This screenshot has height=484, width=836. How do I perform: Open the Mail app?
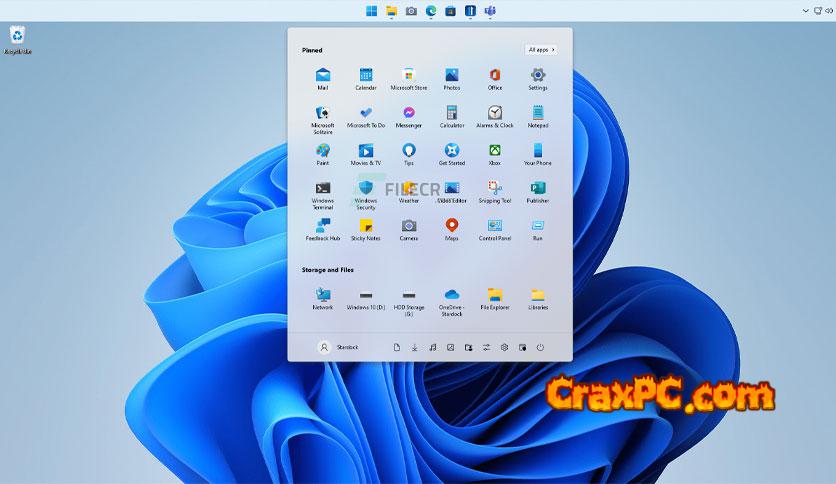coord(323,76)
